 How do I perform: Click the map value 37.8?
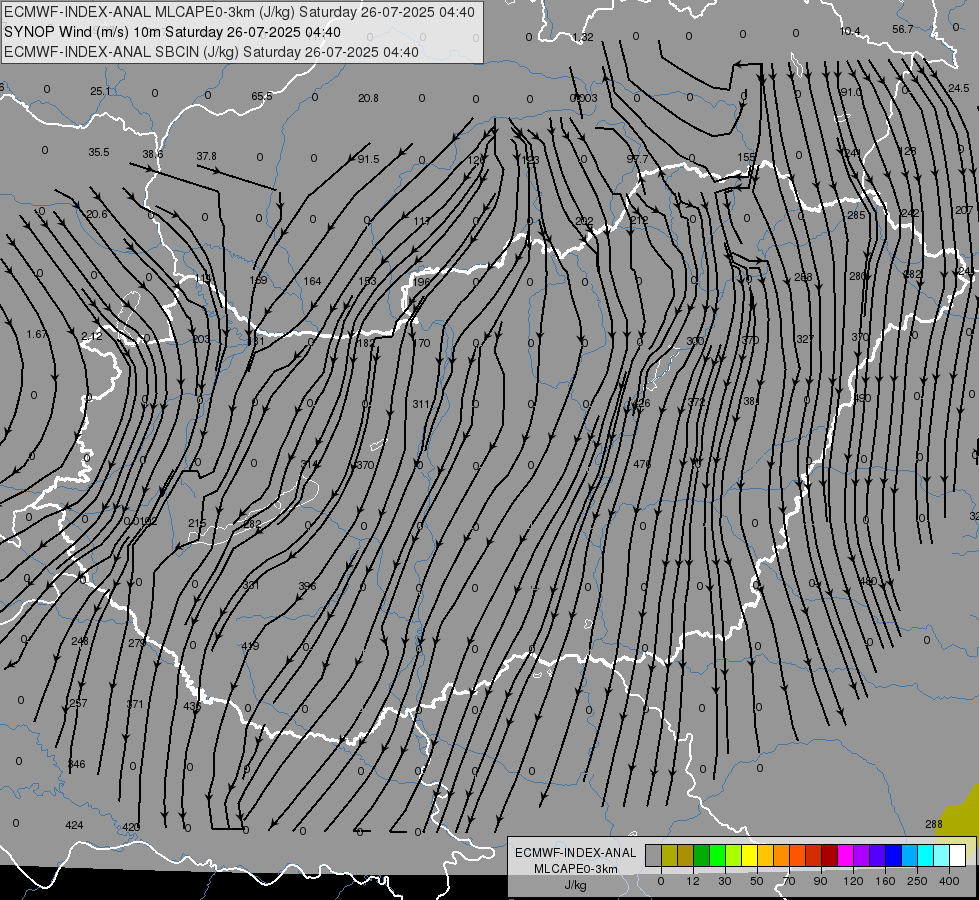pos(207,156)
